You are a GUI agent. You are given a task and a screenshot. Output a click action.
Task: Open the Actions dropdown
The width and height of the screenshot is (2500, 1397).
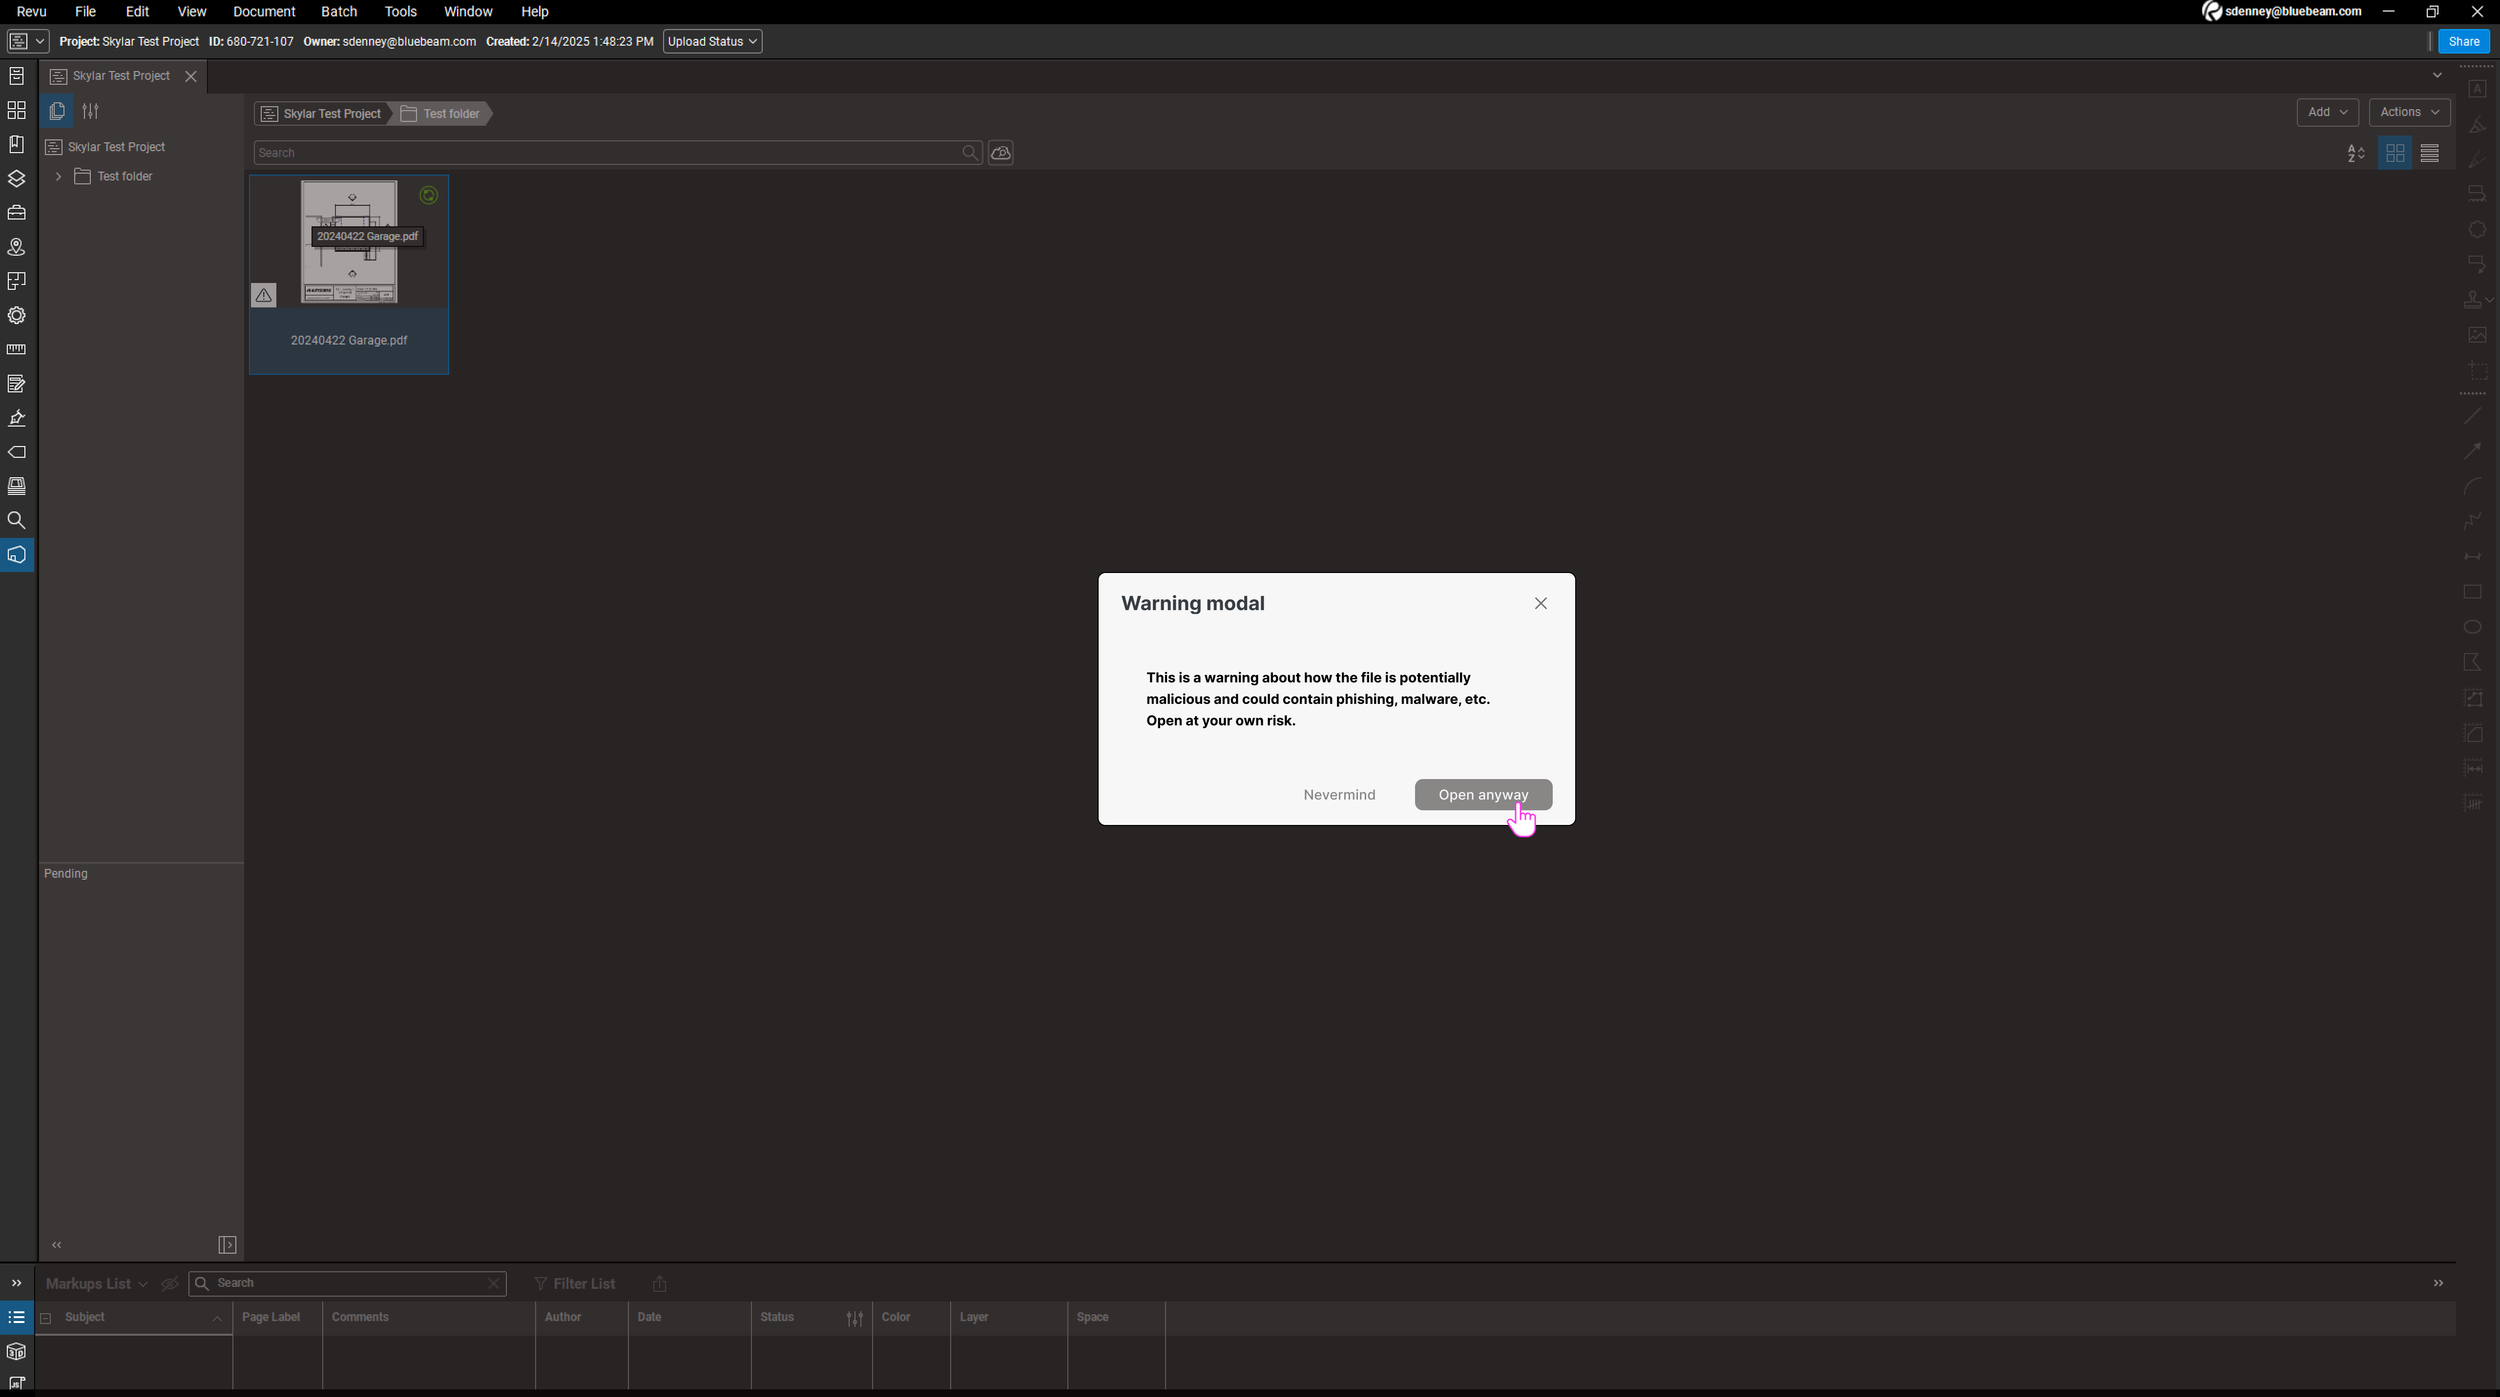(x=2409, y=112)
